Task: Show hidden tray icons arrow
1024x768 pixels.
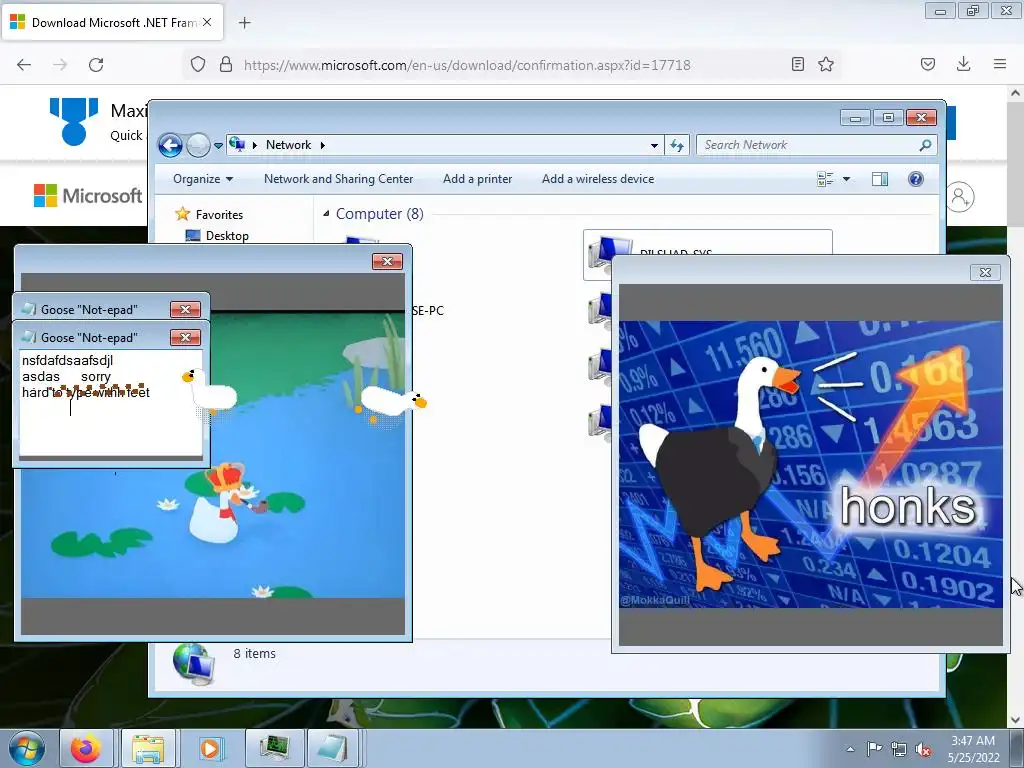Action: click(850, 749)
